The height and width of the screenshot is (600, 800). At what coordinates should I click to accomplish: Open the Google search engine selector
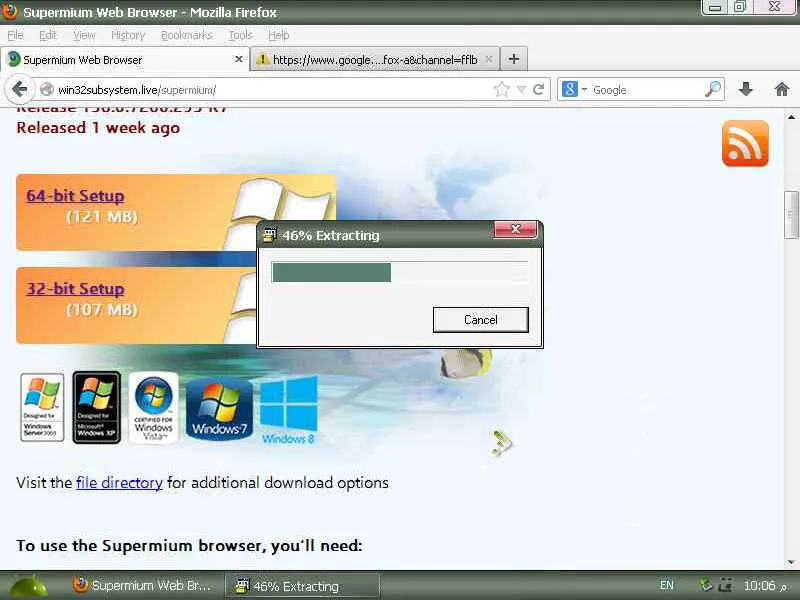click(x=574, y=90)
